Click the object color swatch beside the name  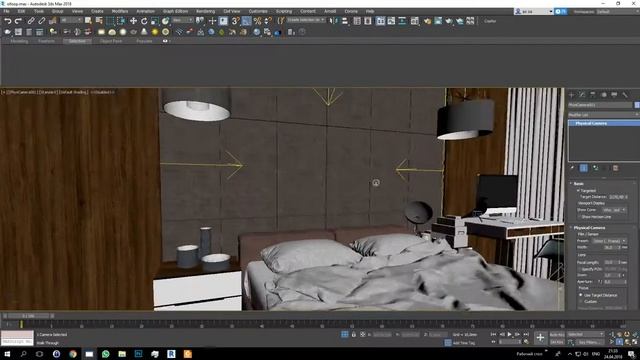pos(637,105)
